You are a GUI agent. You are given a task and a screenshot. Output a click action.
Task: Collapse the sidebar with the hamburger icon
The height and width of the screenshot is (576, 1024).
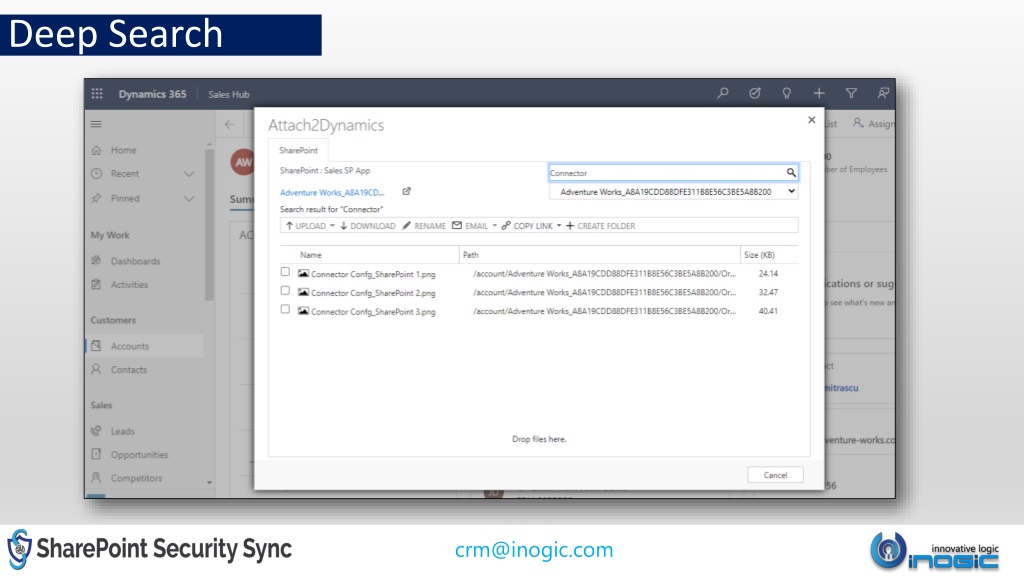[96, 124]
